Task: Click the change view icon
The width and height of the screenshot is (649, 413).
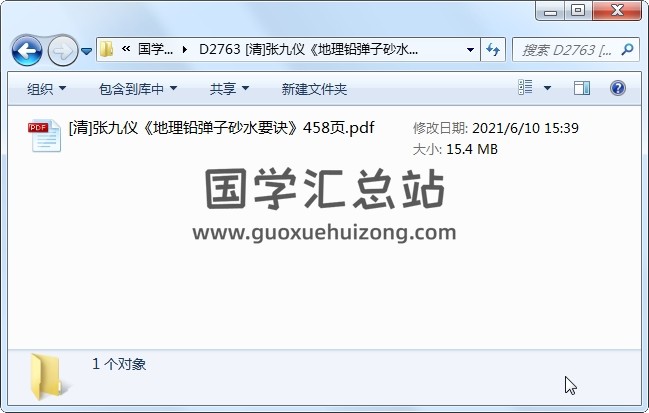Action: pyautogui.click(x=525, y=88)
